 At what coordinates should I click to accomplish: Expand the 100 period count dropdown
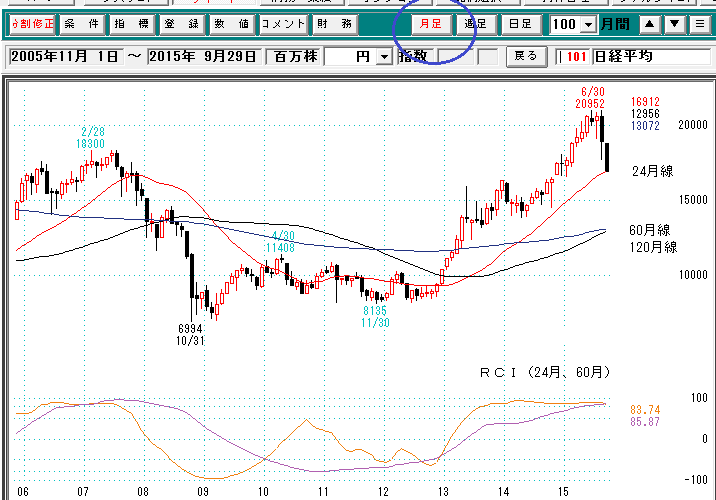(587, 24)
